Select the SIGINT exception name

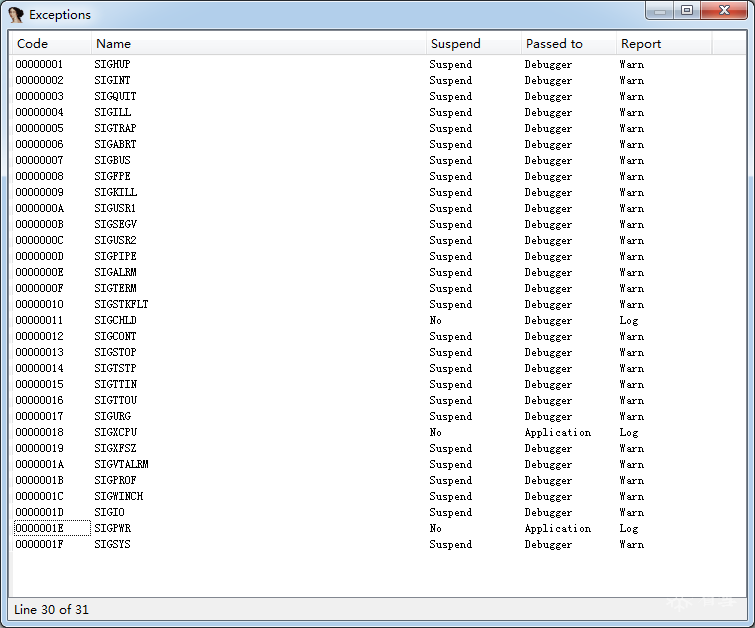click(x=112, y=80)
